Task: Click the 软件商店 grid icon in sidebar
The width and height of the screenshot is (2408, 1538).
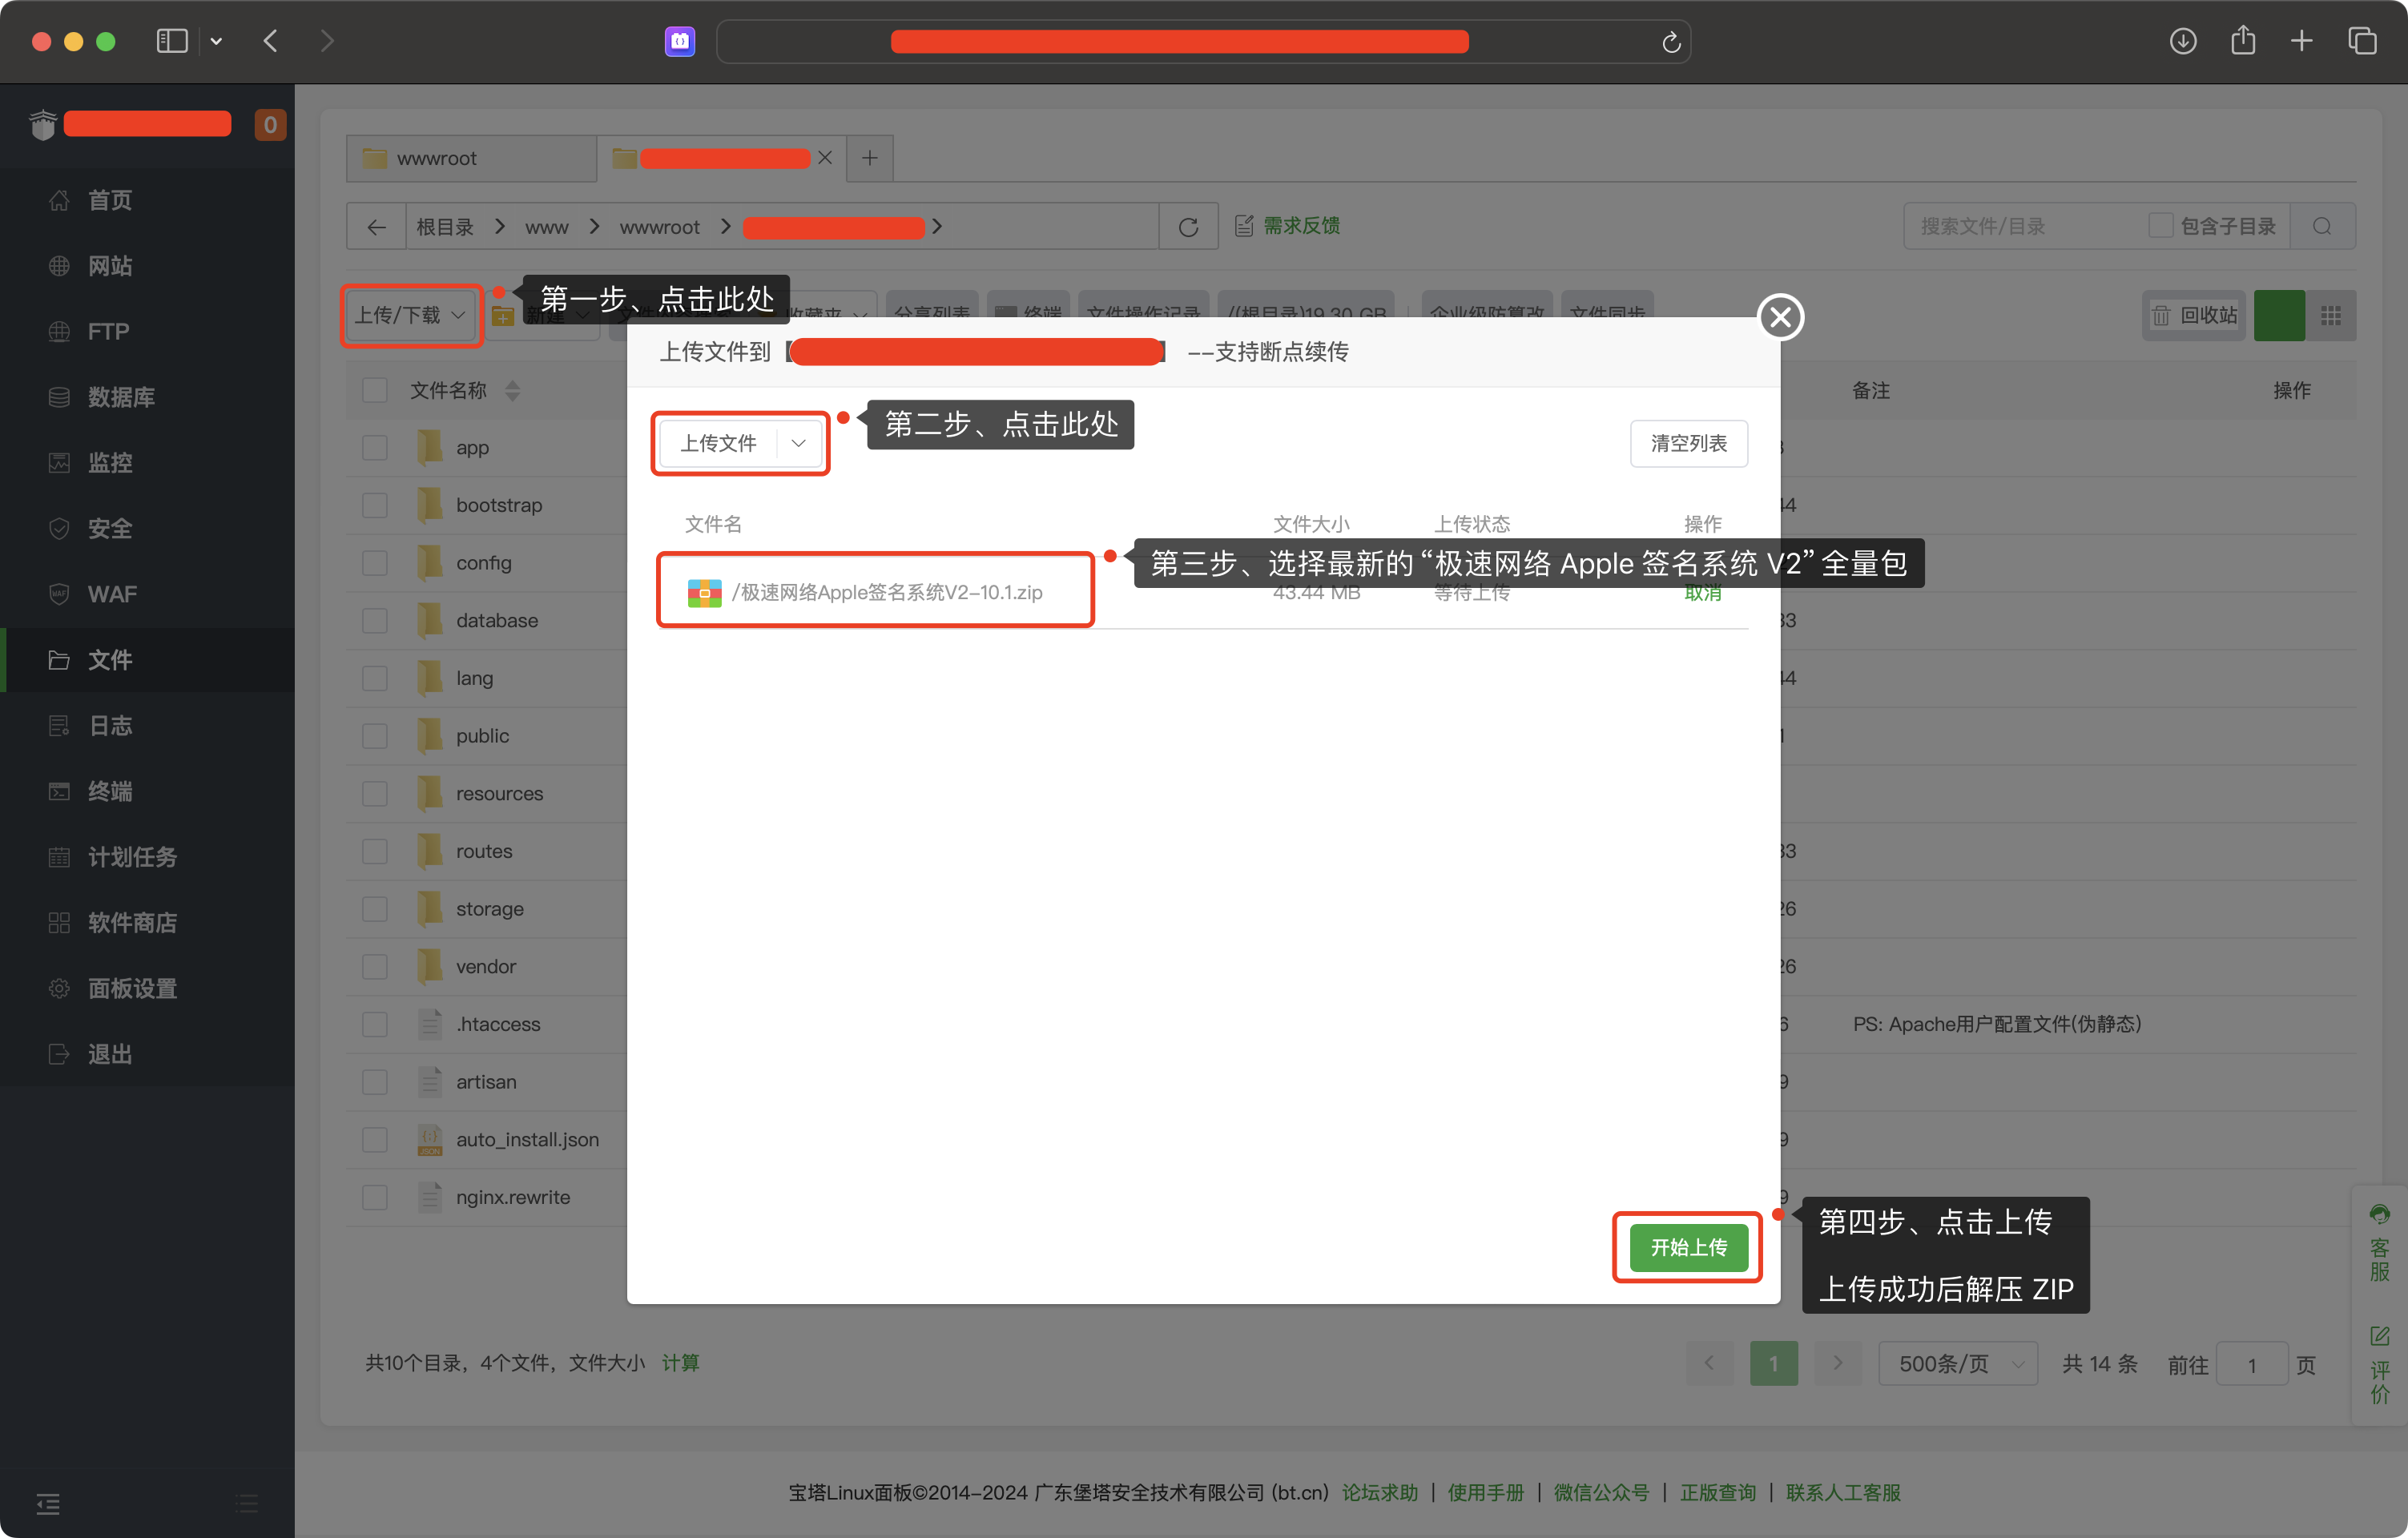Action: click(59, 923)
